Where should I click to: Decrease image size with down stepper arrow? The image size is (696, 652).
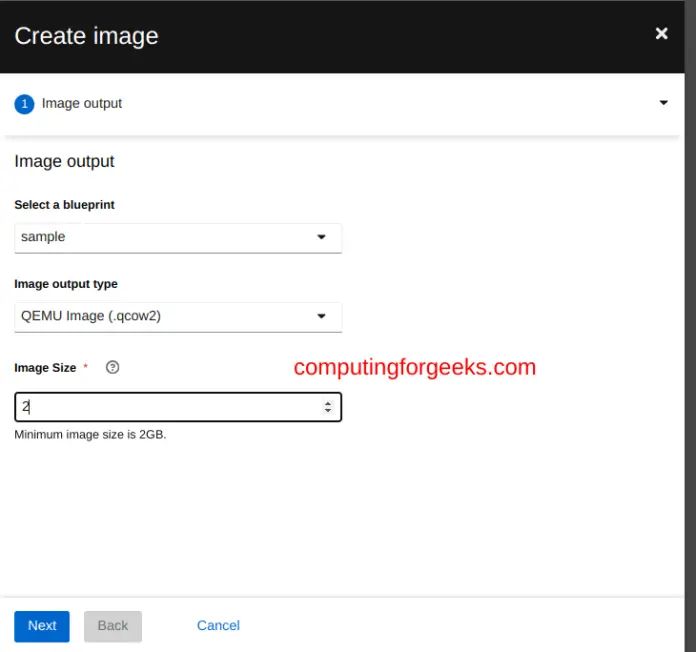click(328, 411)
